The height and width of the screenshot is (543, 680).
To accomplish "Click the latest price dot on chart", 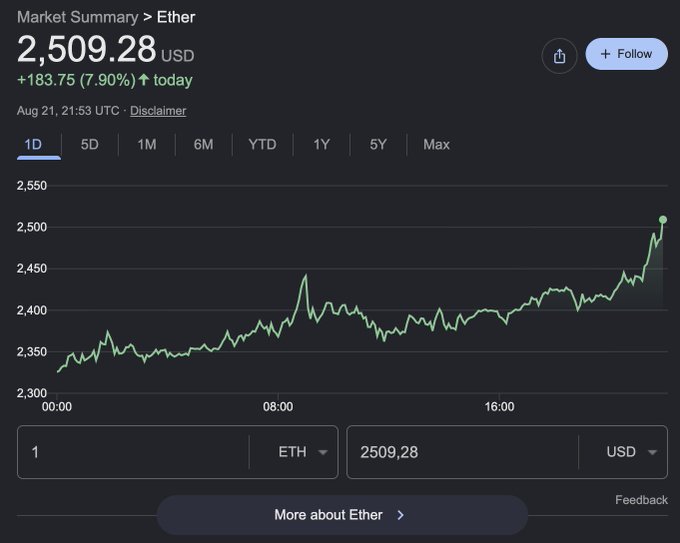I will (x=663, y=219).
